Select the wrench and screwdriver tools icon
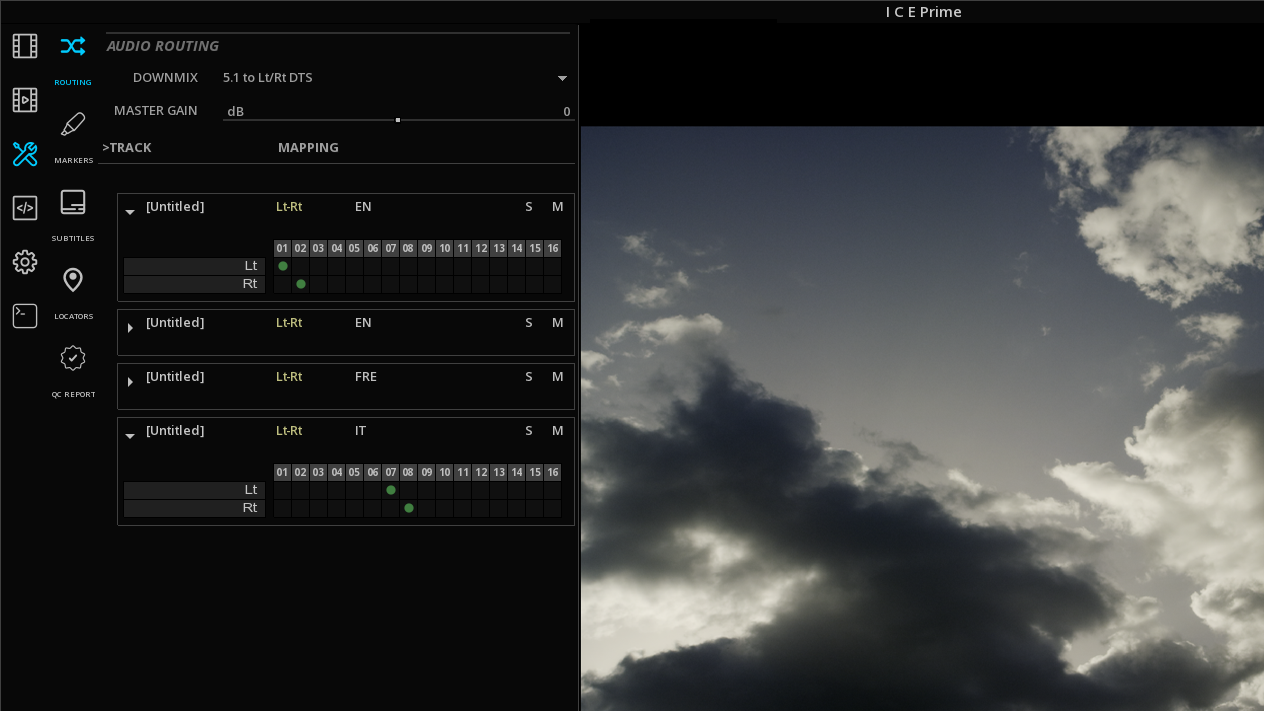 point(25,154)
